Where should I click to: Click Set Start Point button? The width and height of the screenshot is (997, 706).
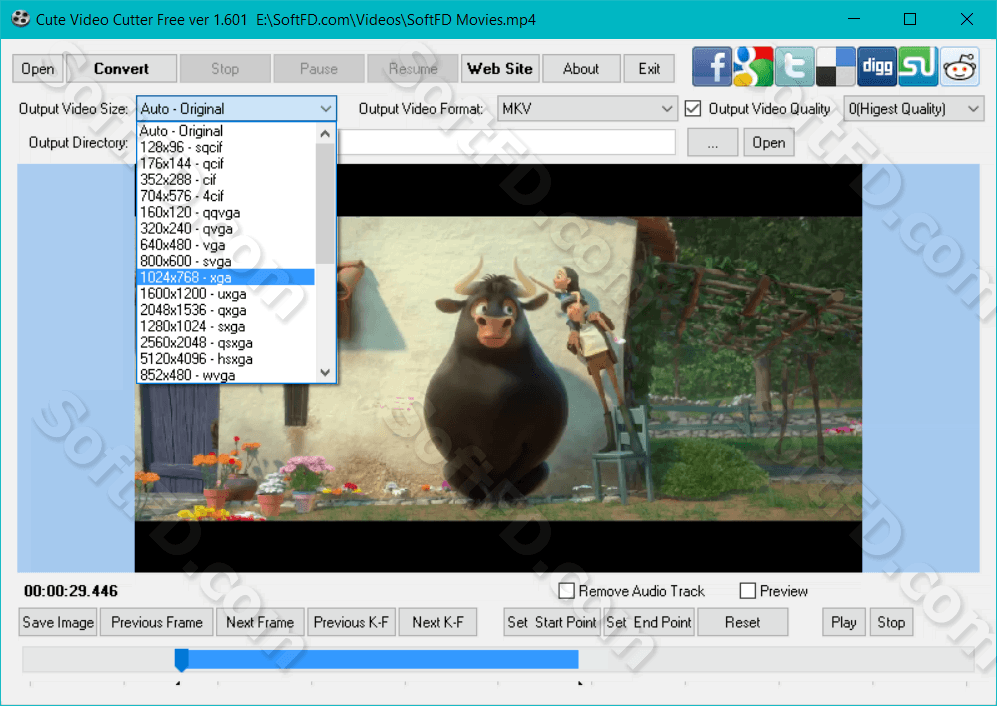coord(552,622)
